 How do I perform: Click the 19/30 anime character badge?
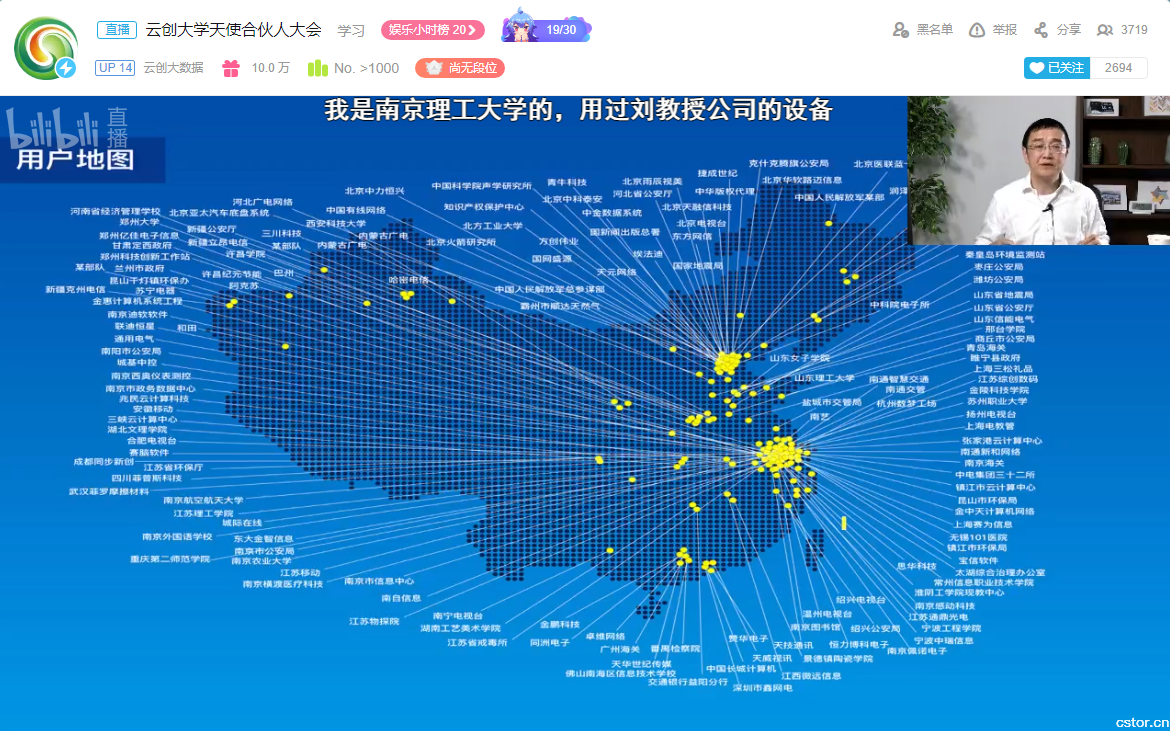[x=546, y=28]
